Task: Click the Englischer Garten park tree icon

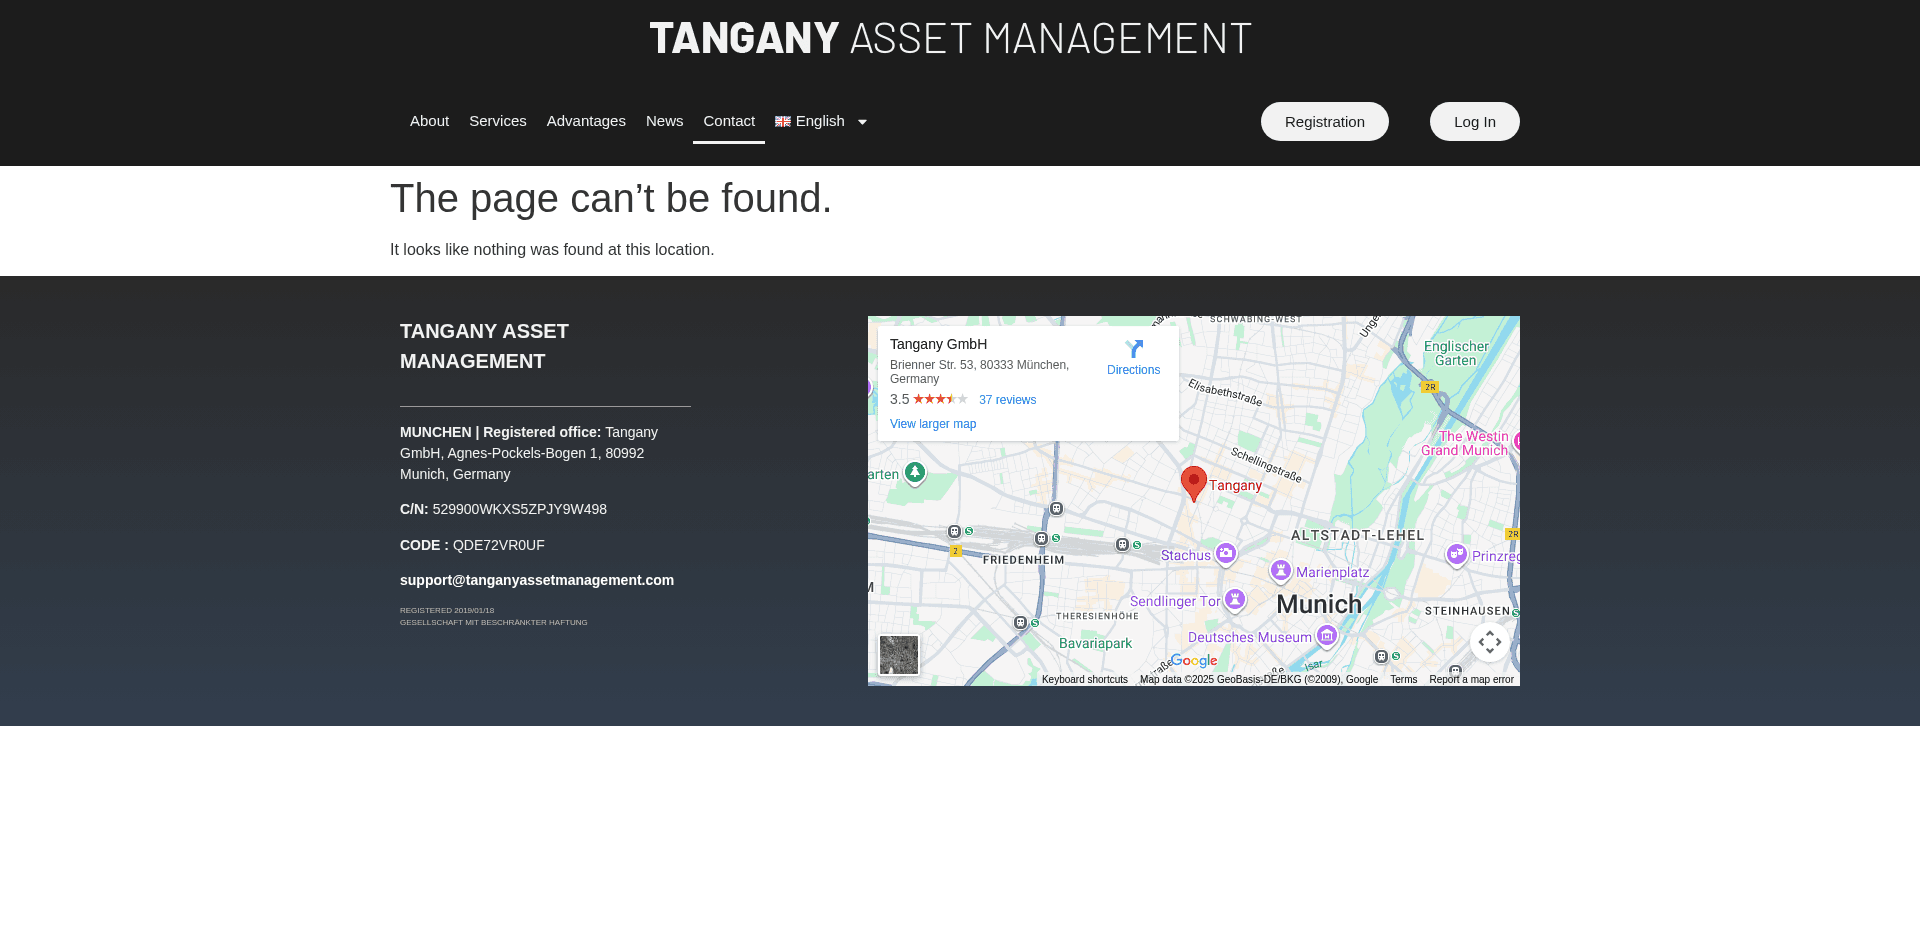Action: [x=915, y=472]
